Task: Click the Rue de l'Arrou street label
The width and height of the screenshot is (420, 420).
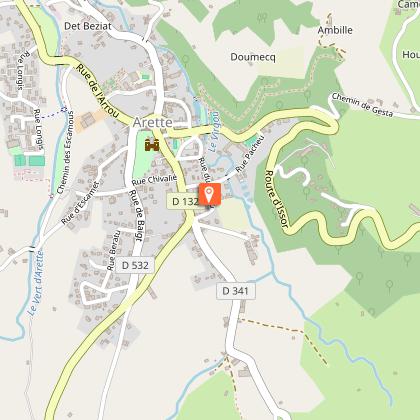Action: (97, 91)
